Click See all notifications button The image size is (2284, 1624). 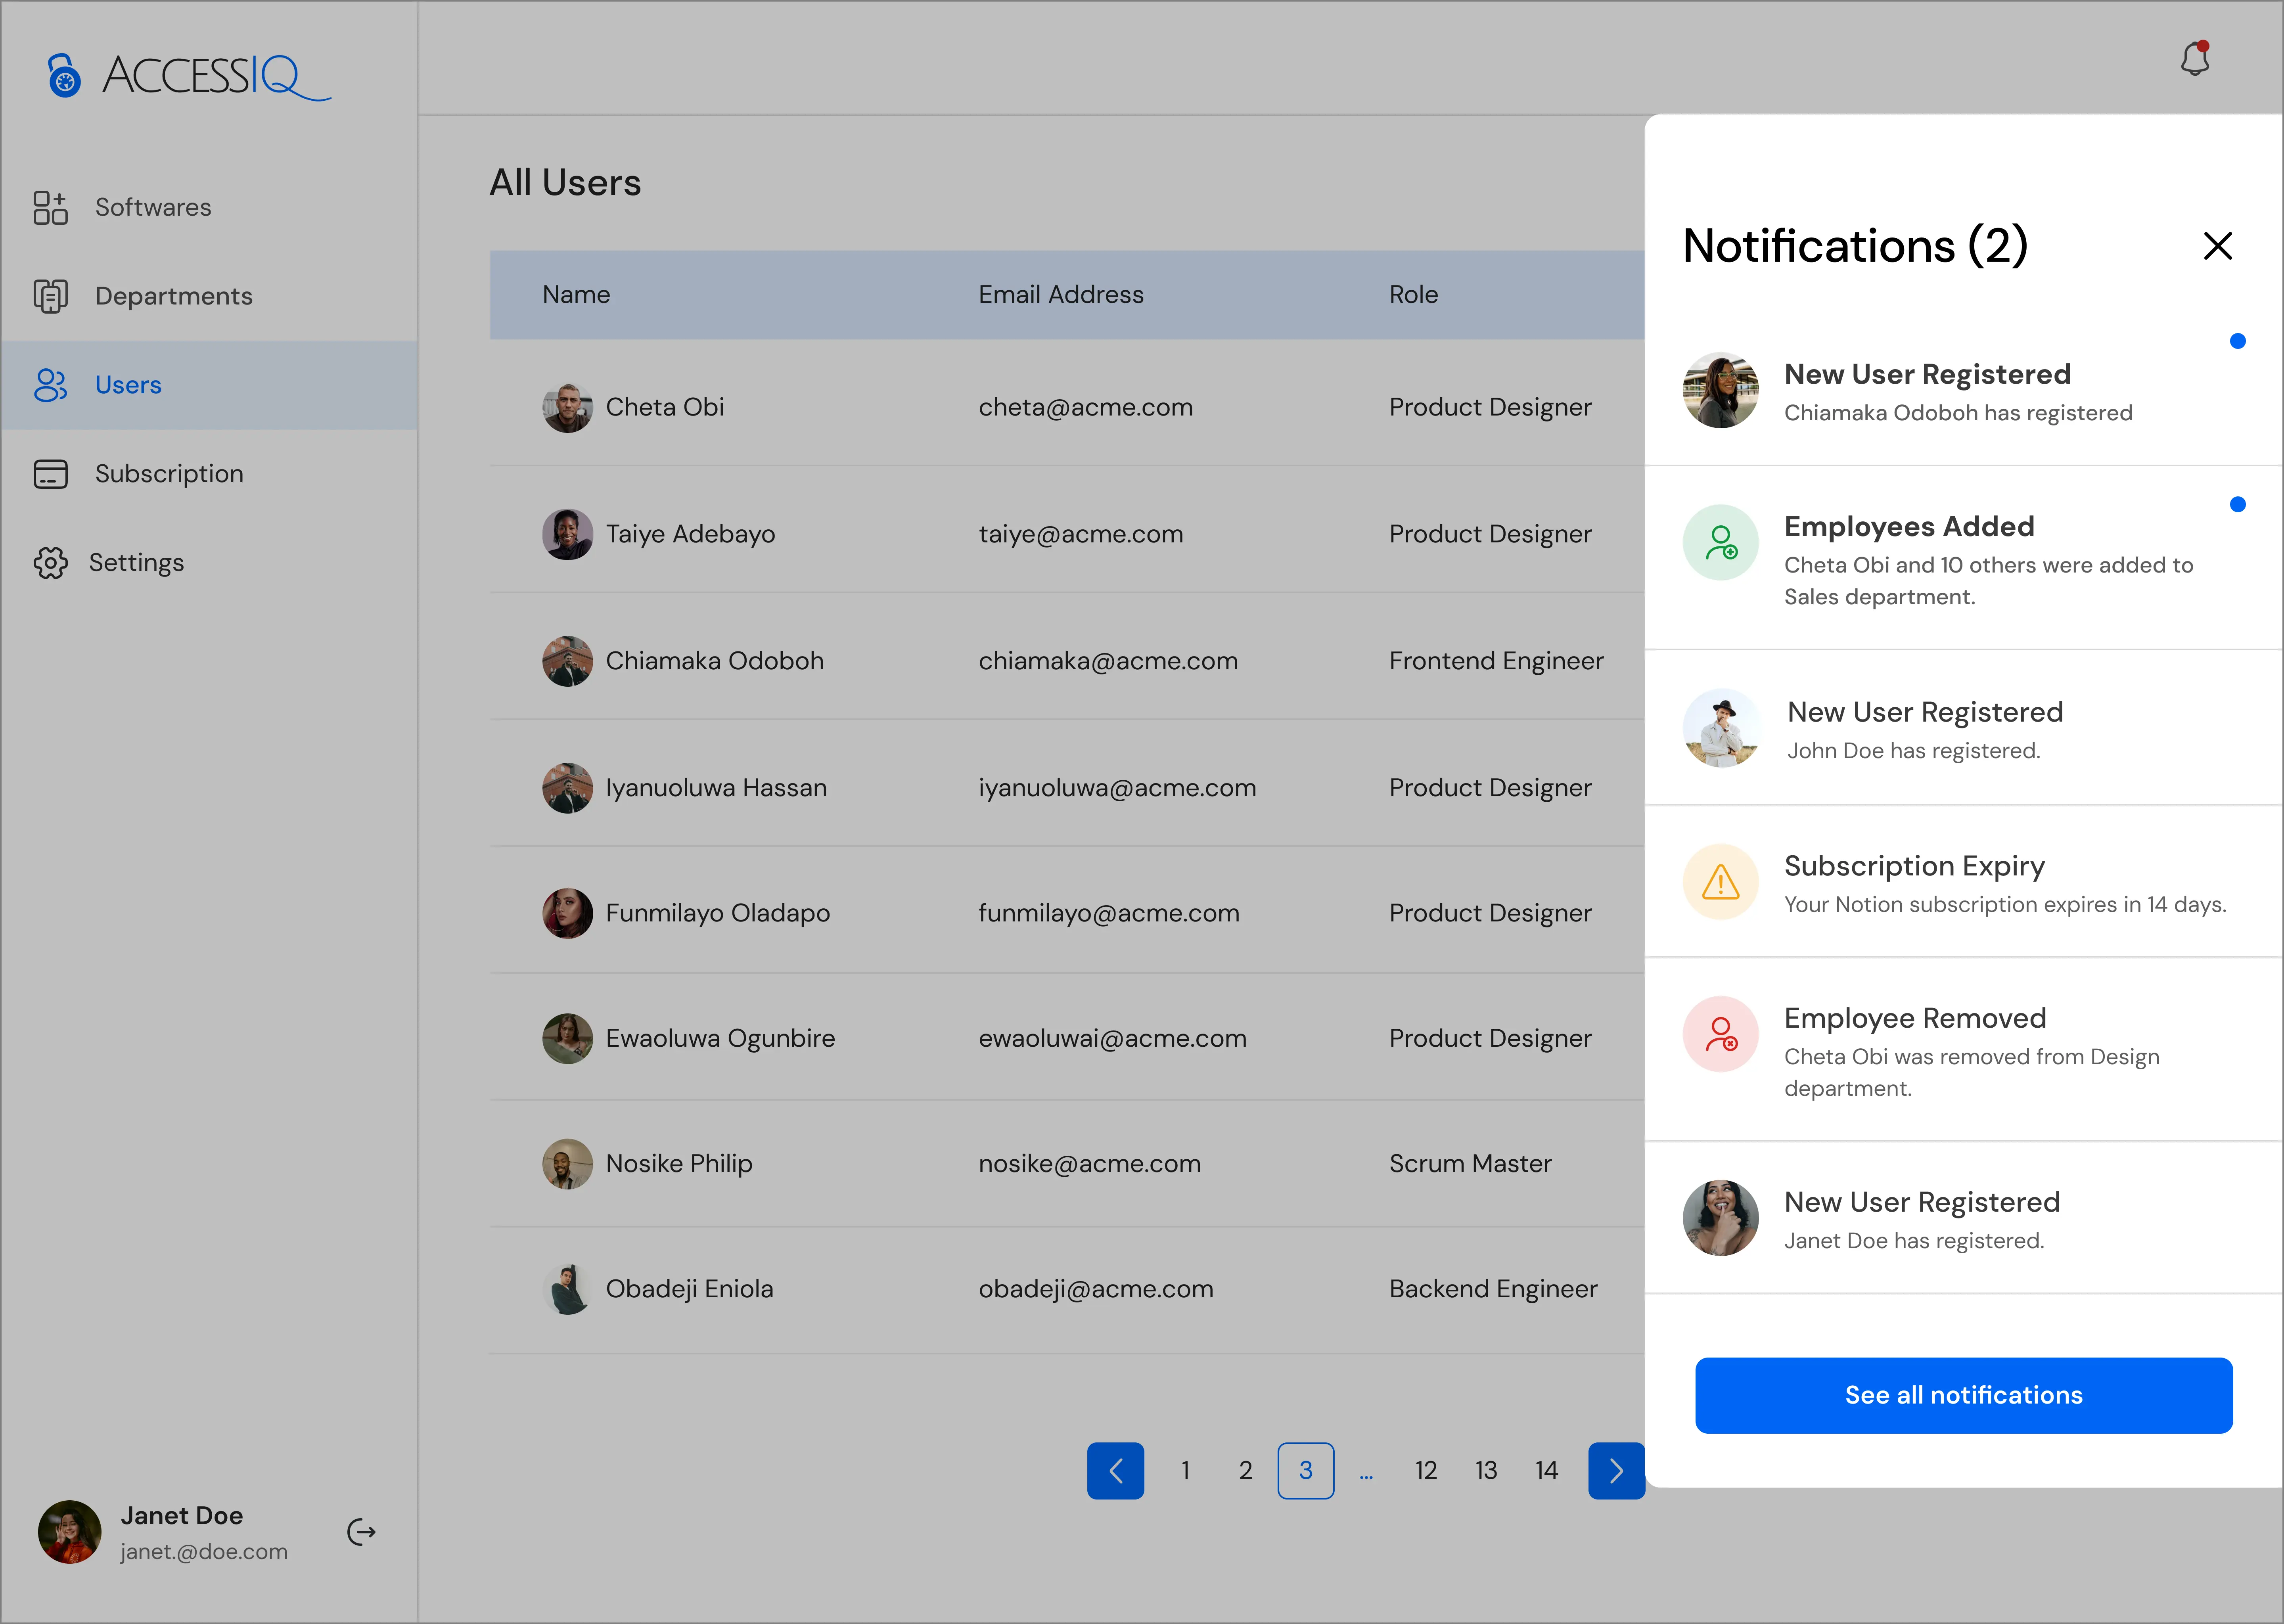(1963, 1395)
